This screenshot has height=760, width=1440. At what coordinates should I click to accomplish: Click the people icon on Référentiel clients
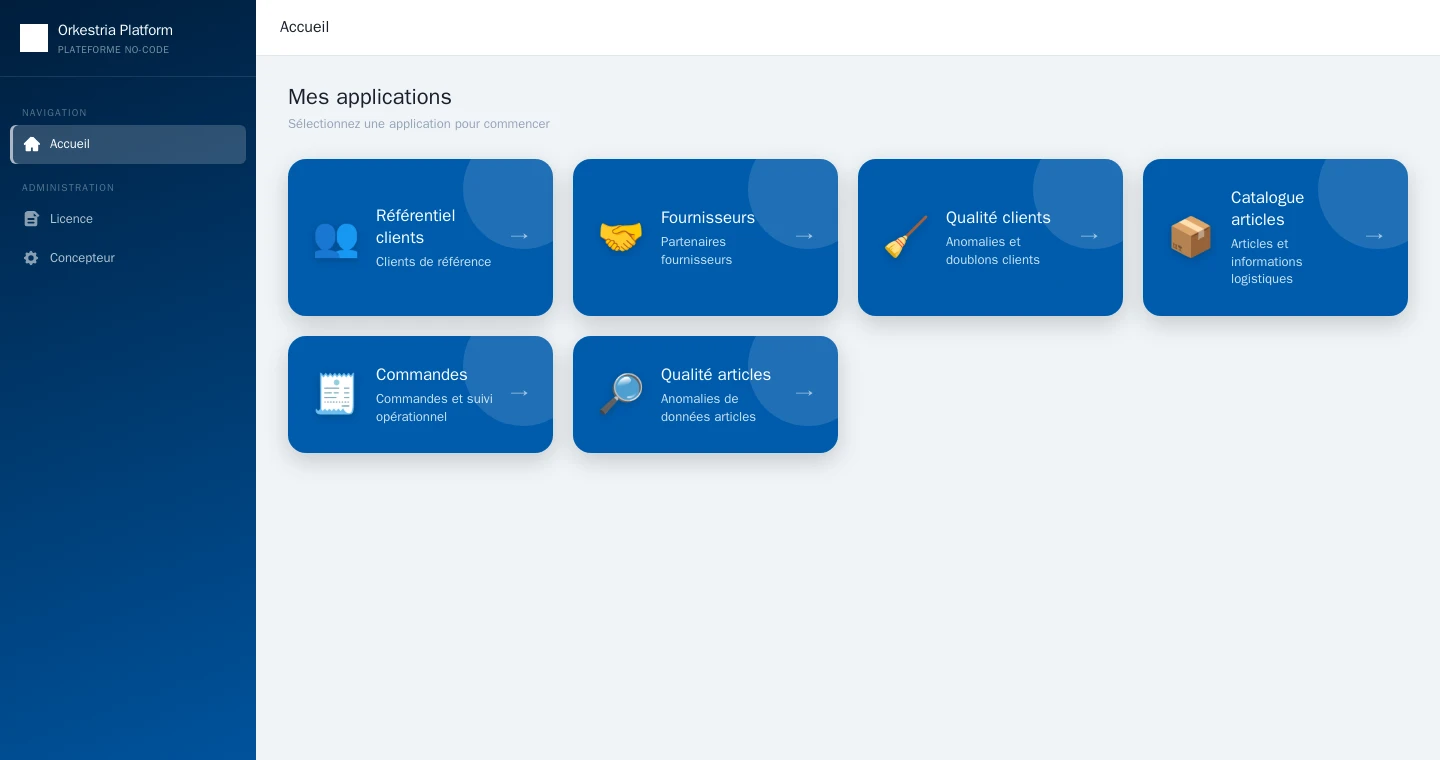coord(336,238)
